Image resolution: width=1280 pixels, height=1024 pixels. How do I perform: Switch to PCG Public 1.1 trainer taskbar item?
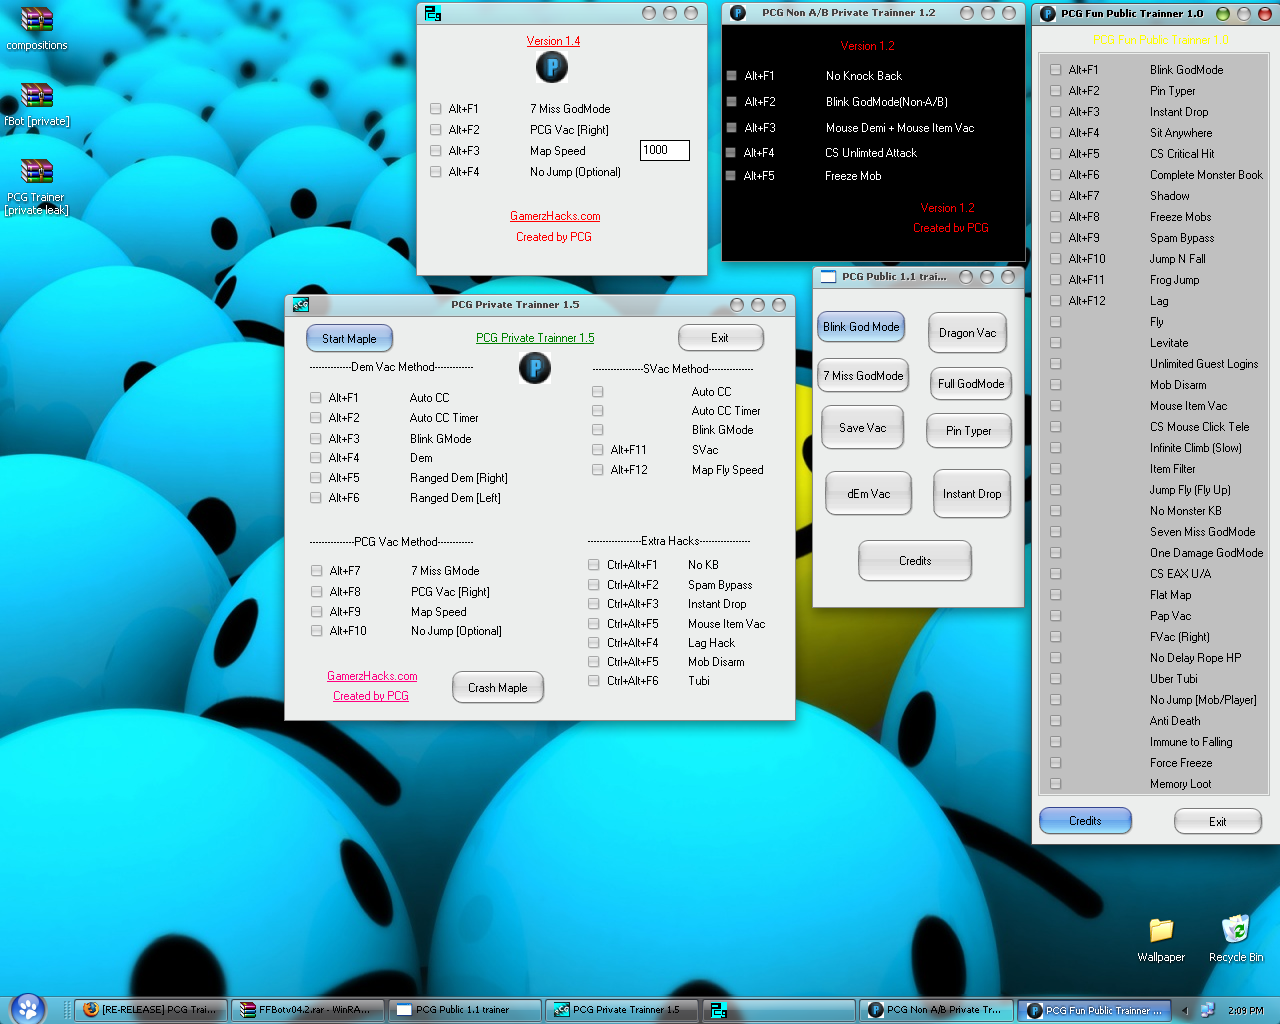click(465, 1010)
